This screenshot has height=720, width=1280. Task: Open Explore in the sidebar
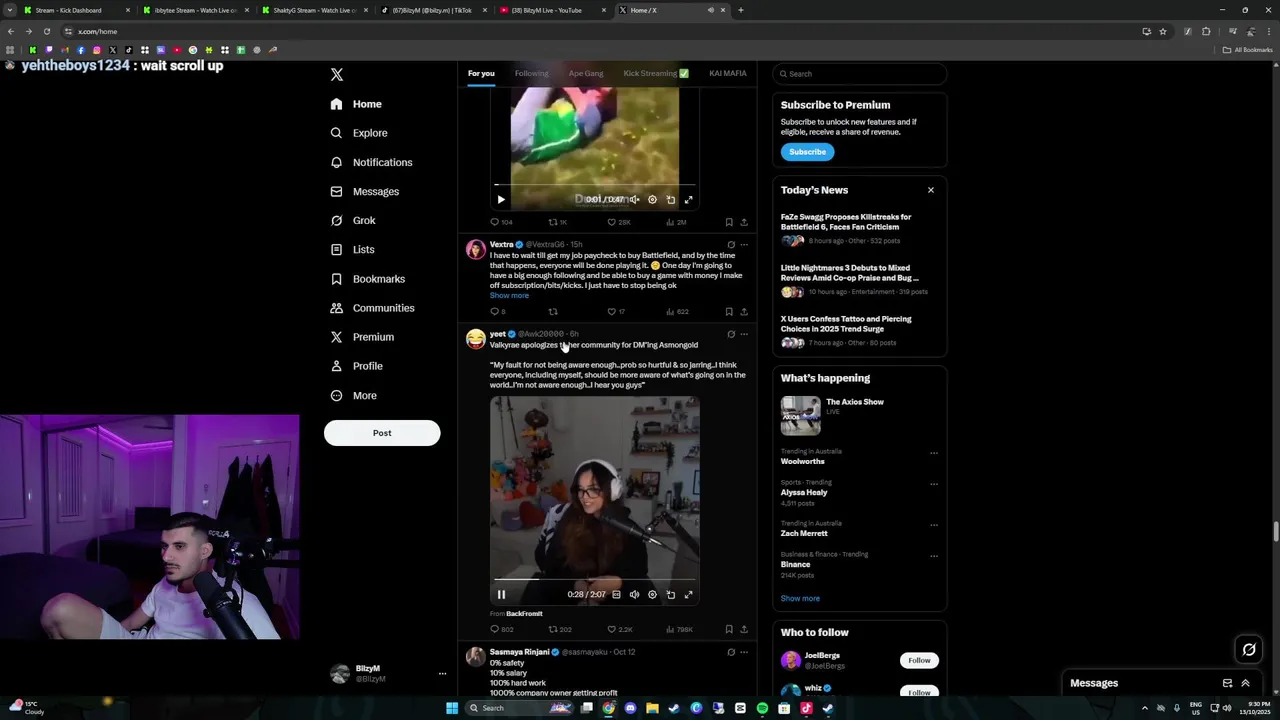[359, 133]
